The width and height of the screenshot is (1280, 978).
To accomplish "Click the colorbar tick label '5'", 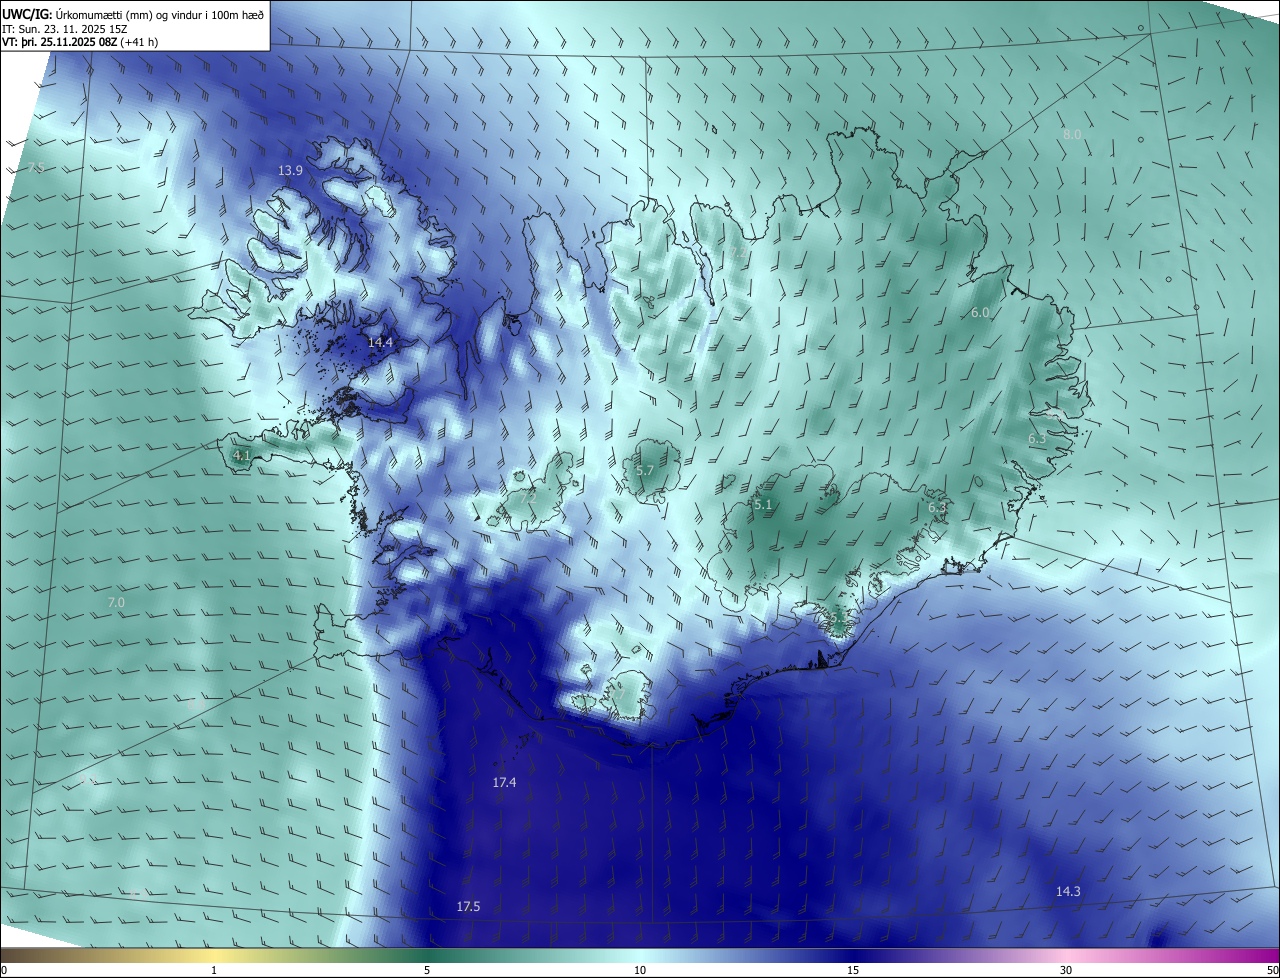I will point(427,970).
